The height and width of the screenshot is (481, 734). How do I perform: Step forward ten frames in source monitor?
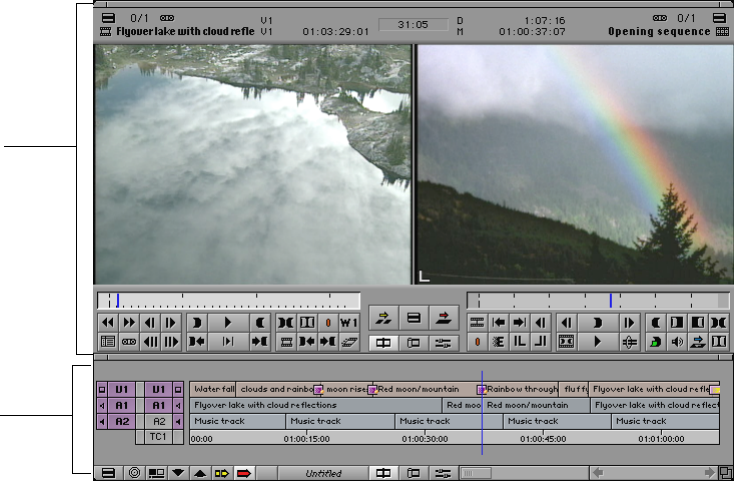tap(171, 342)
